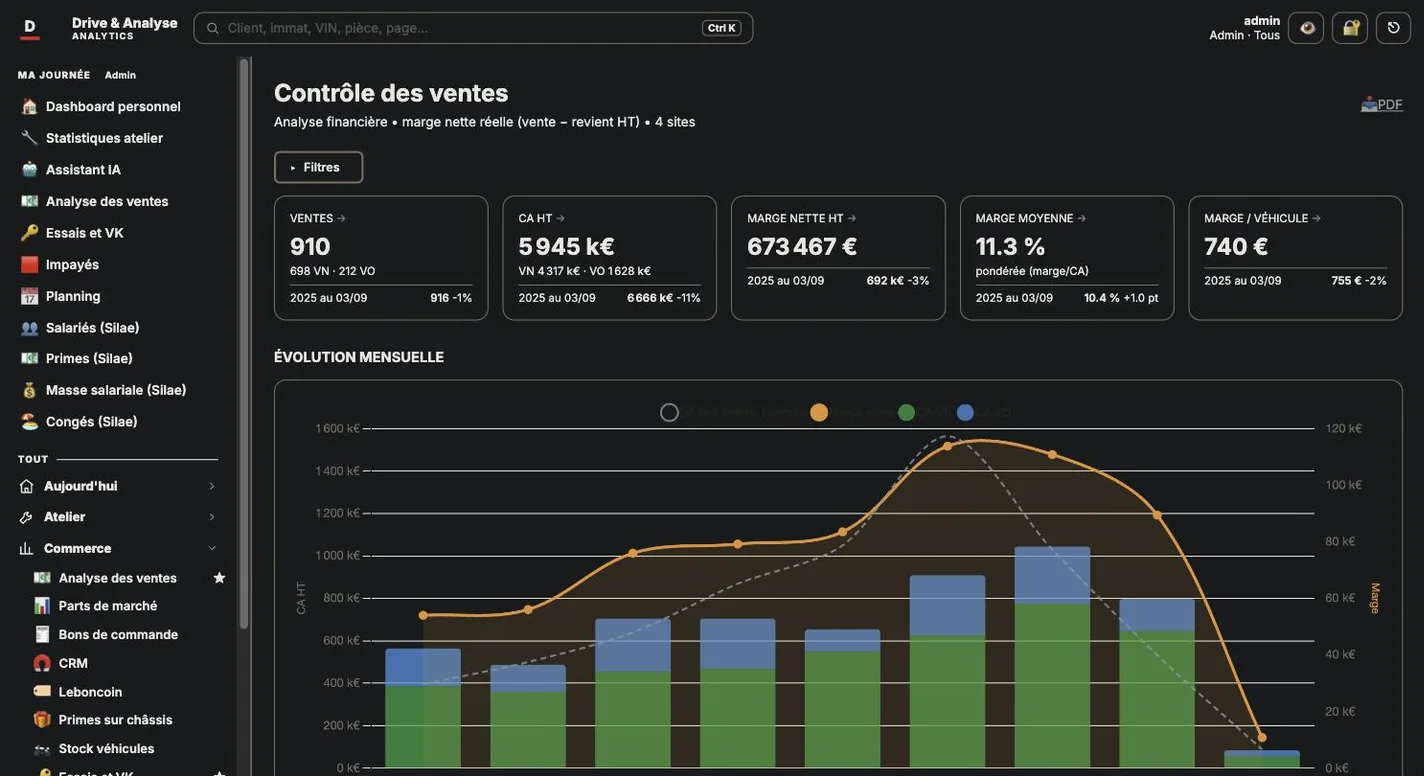Viewport: 1424px width, 776px height.
Task: Open the CRM magnet entry
Action: (73, 663)
